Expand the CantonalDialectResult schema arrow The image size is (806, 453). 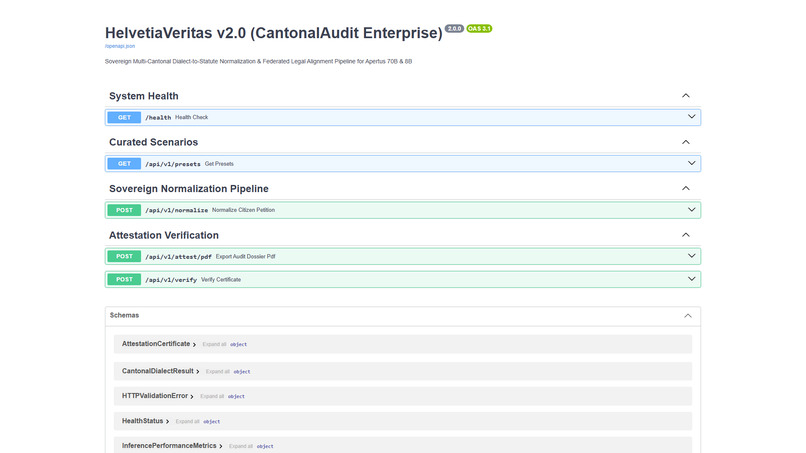198,371
